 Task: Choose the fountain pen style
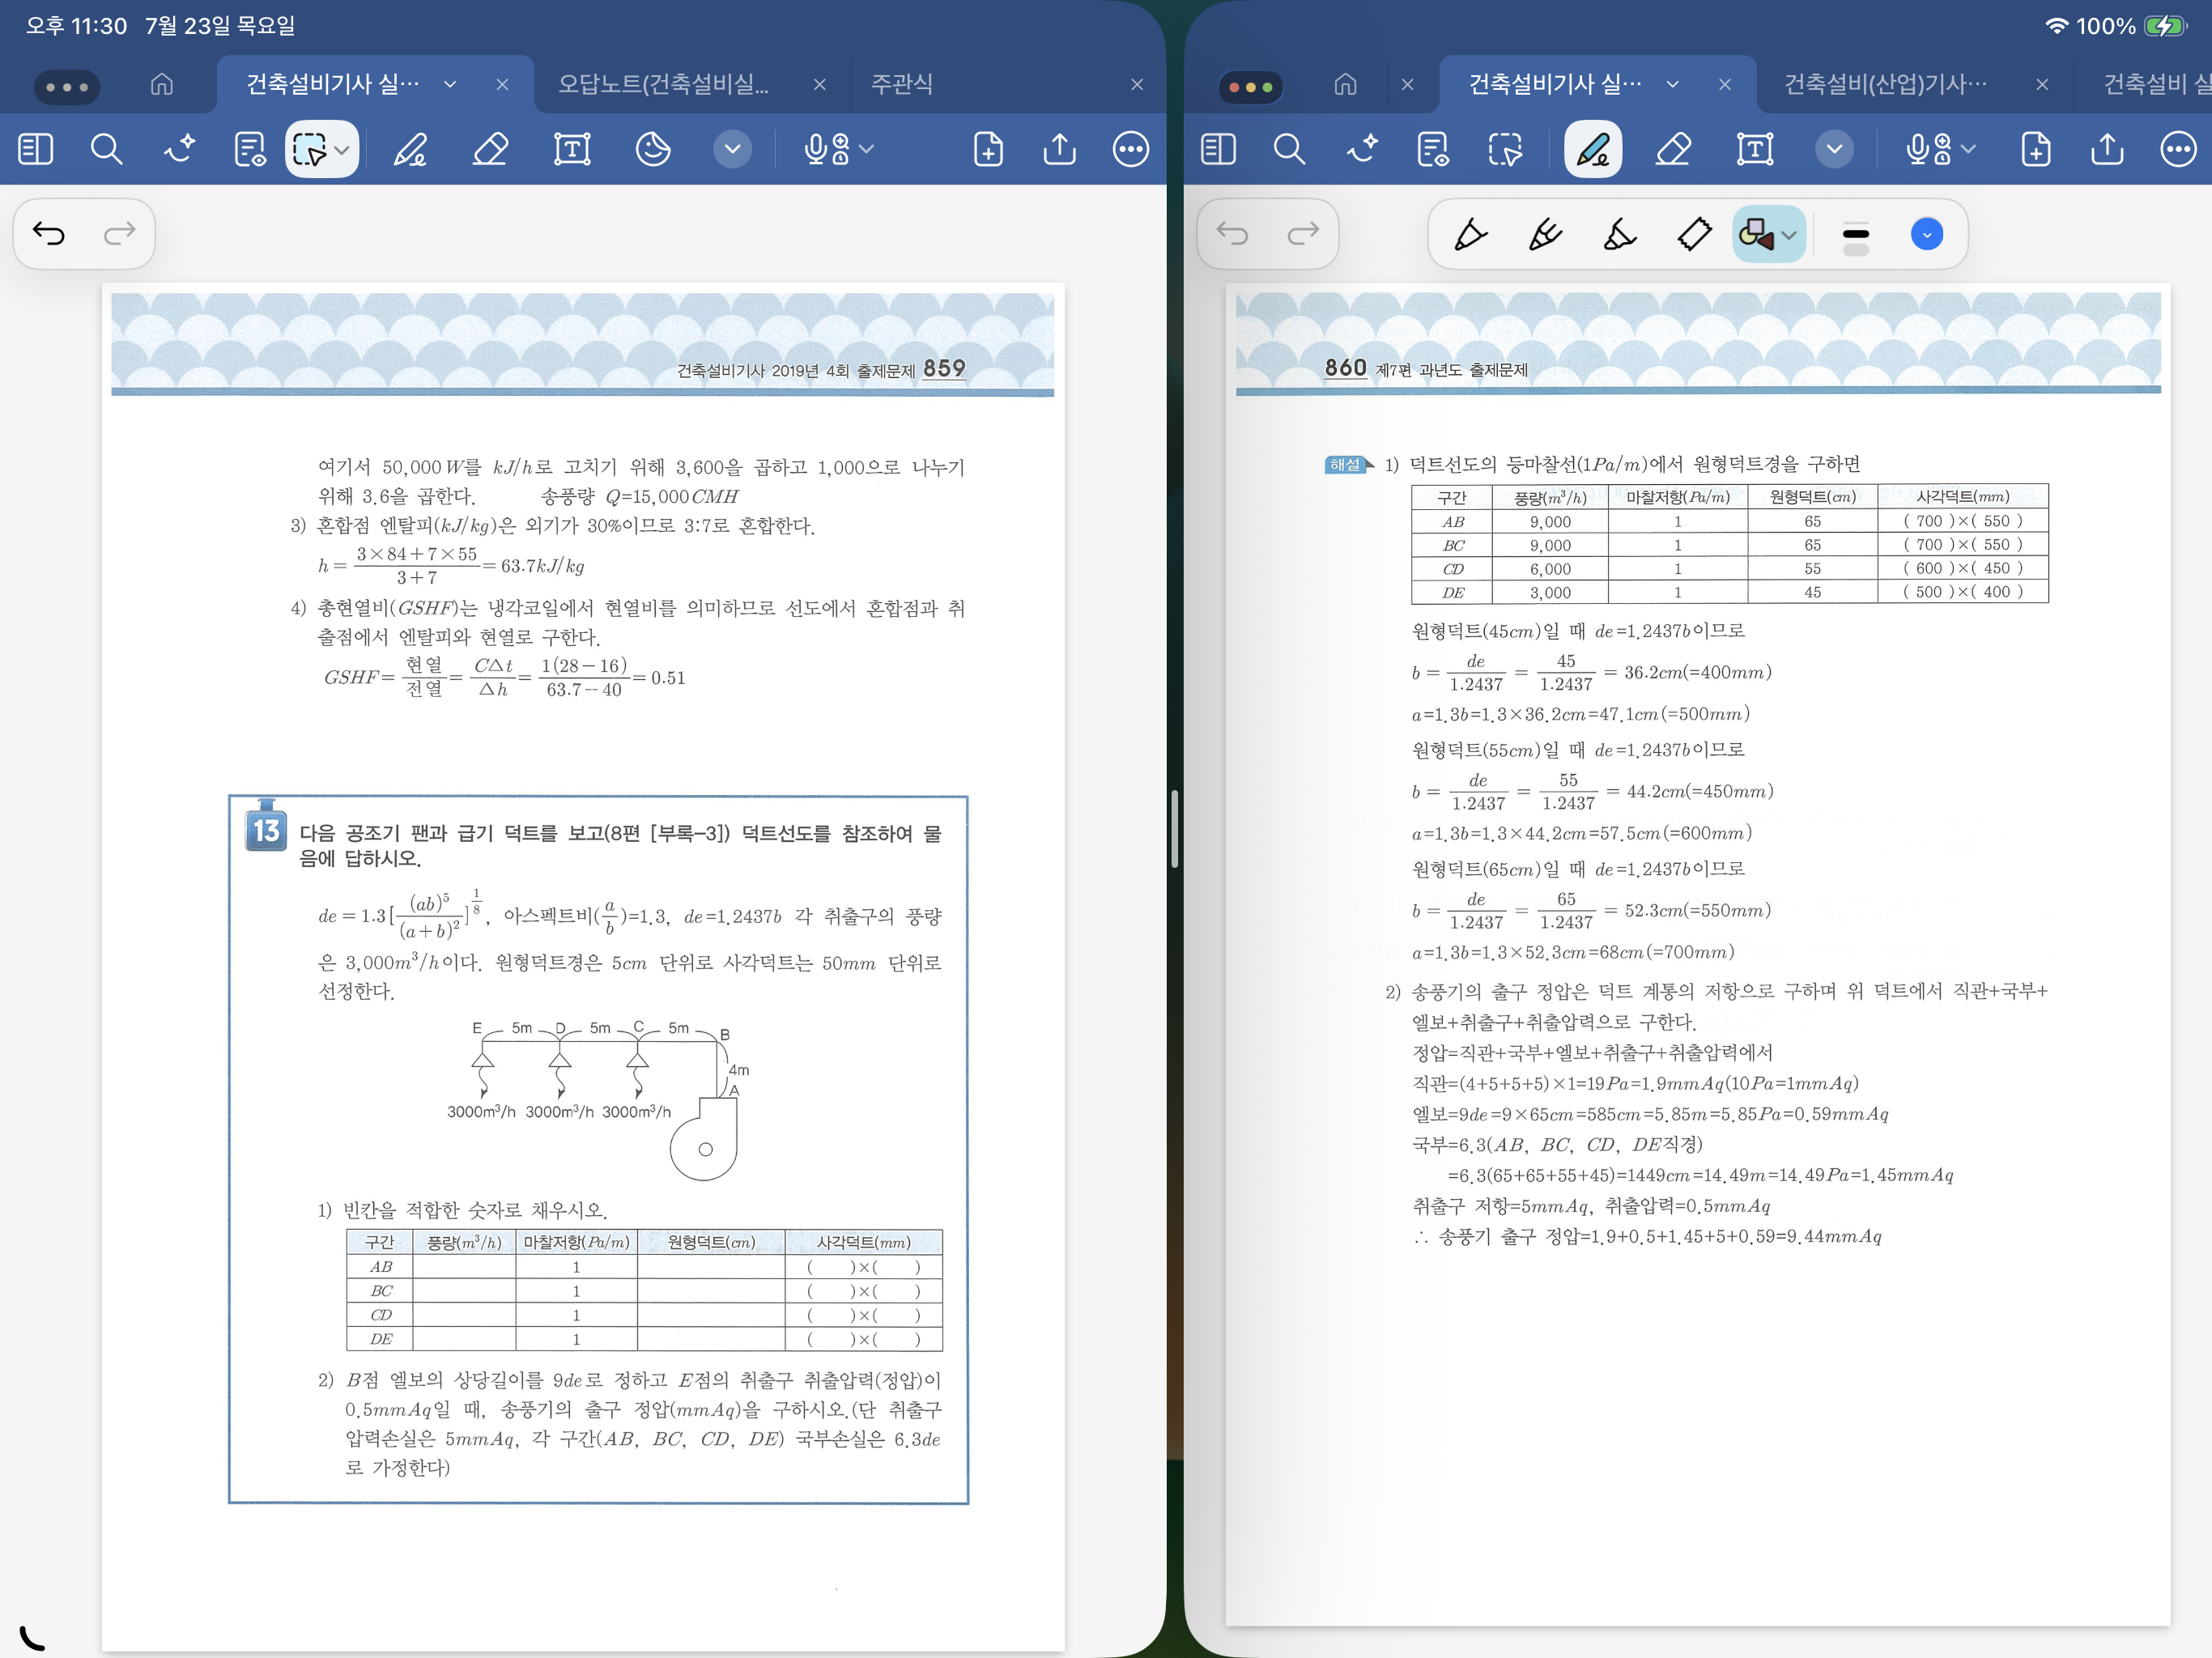click(x=1470, y=235)
